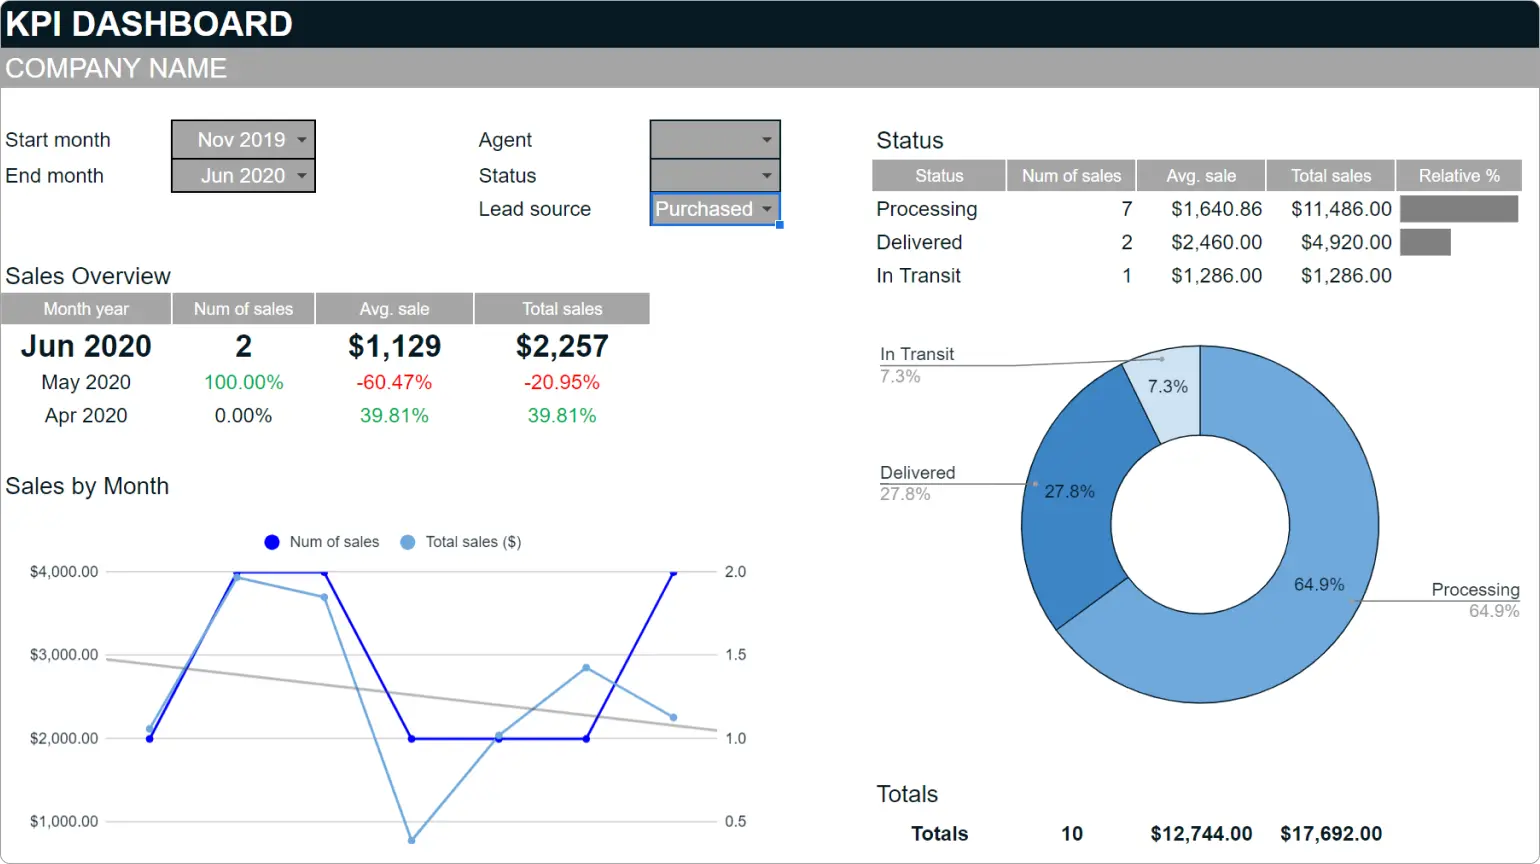Screen dimensions: 1540x864
Task: Open the End month dropdown showing Jun 2020
Action: click(242, 175)
